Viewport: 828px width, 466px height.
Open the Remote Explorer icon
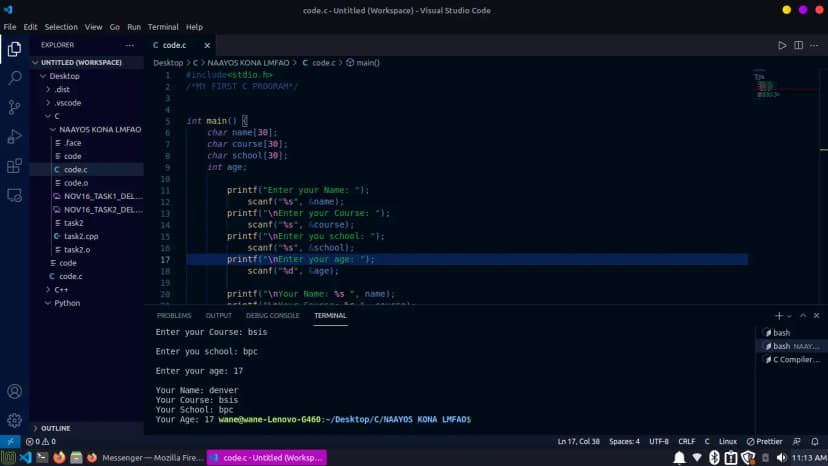point(15,196)
